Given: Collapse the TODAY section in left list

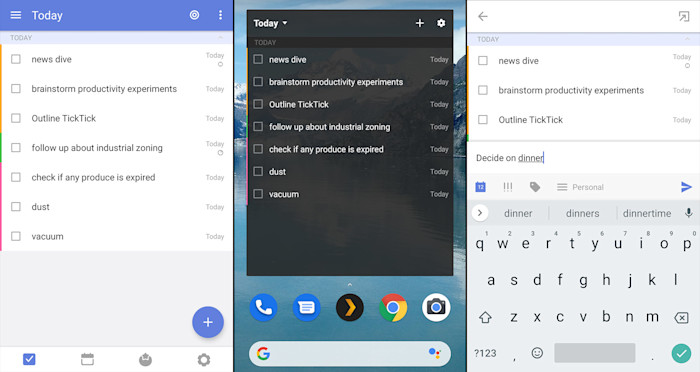Looking at the screenshot, I should (220, 38).
